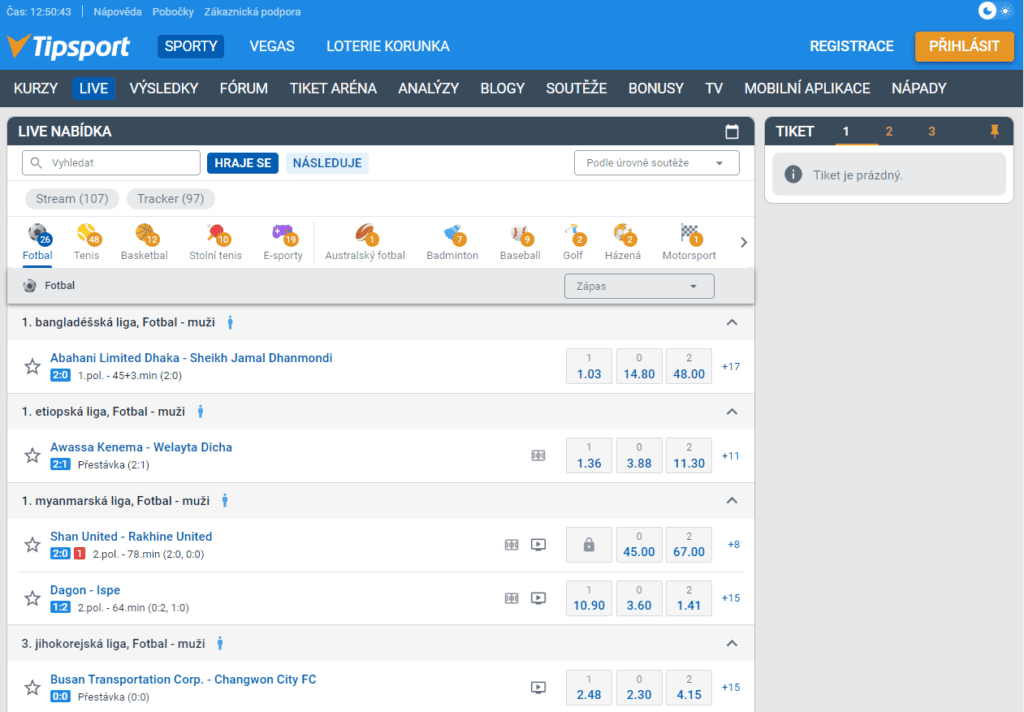Select the Stolní tenis sport icon
Image resolution: width=1024 pixels, height=712 pixels.
[216, 242]
